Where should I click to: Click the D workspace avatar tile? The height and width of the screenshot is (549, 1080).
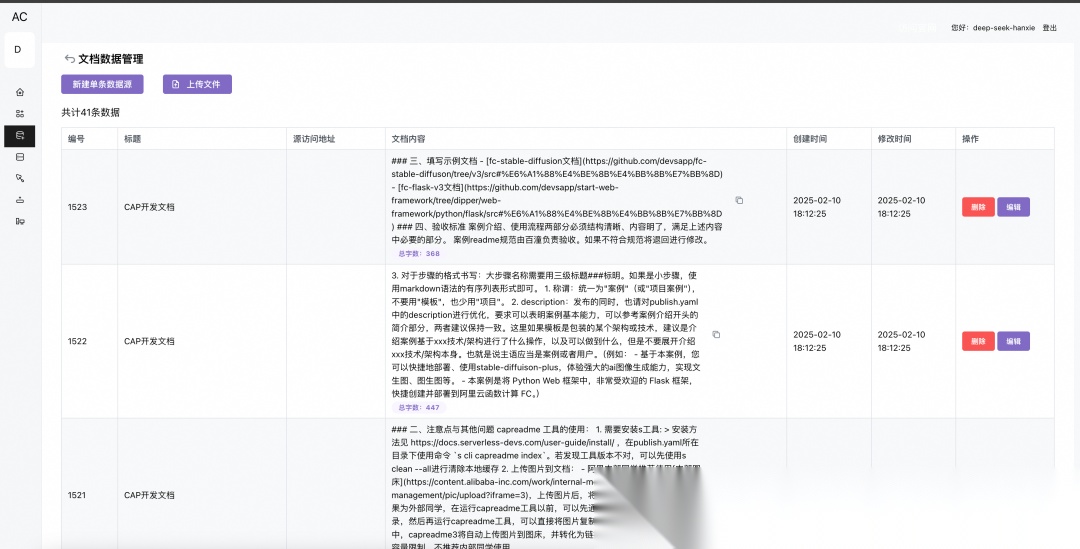coord(19,50)
